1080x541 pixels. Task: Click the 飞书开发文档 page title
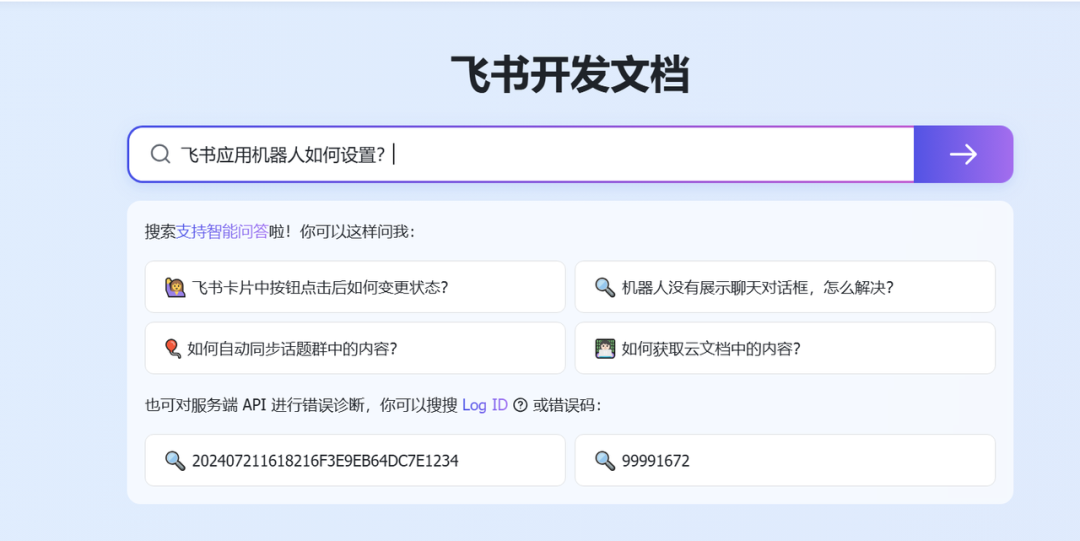coord(570,74)
